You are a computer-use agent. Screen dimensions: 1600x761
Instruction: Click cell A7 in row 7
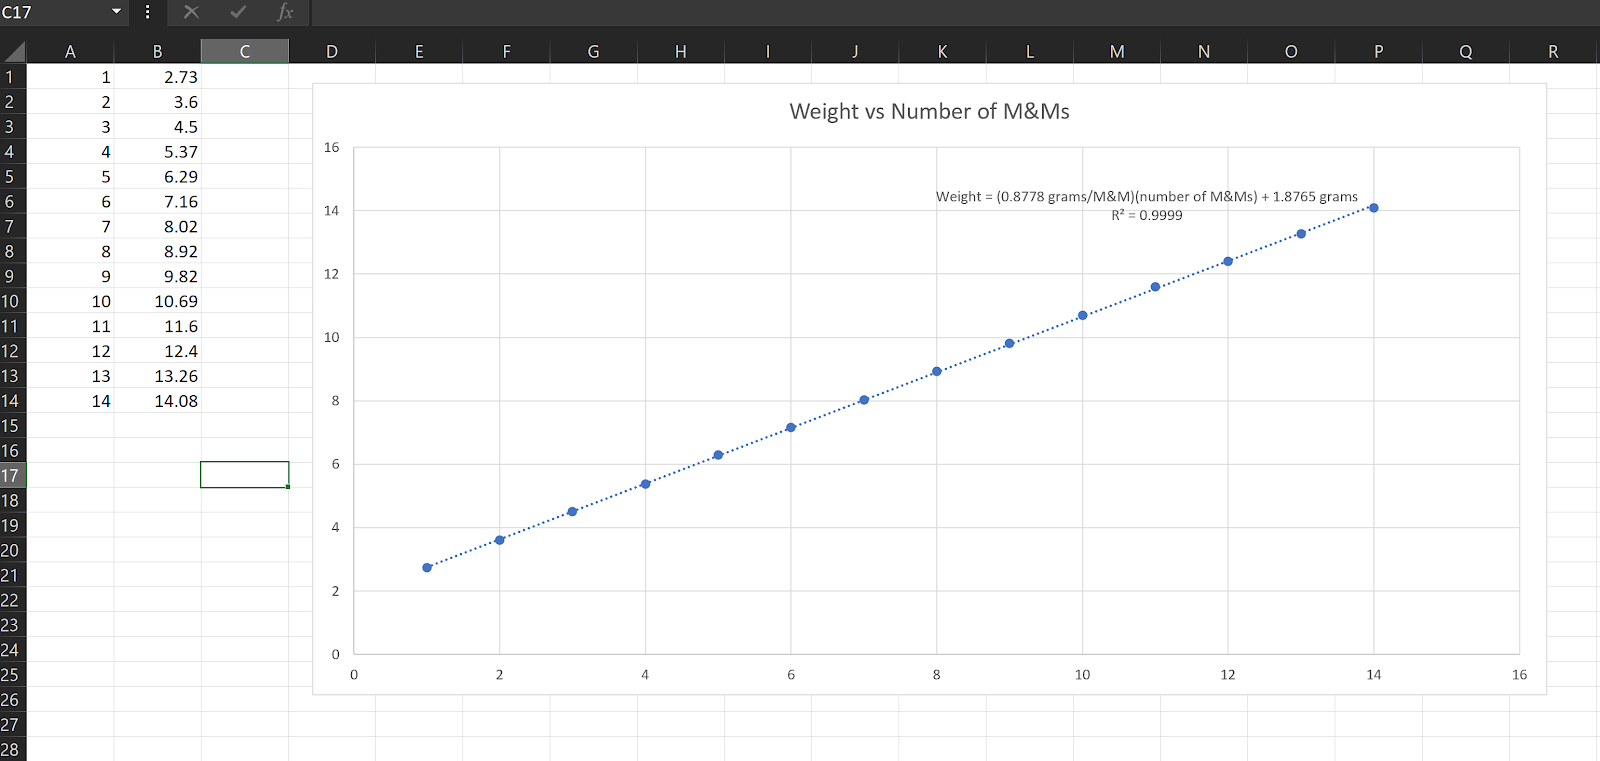pyautogui.click(x=70, y=227)
